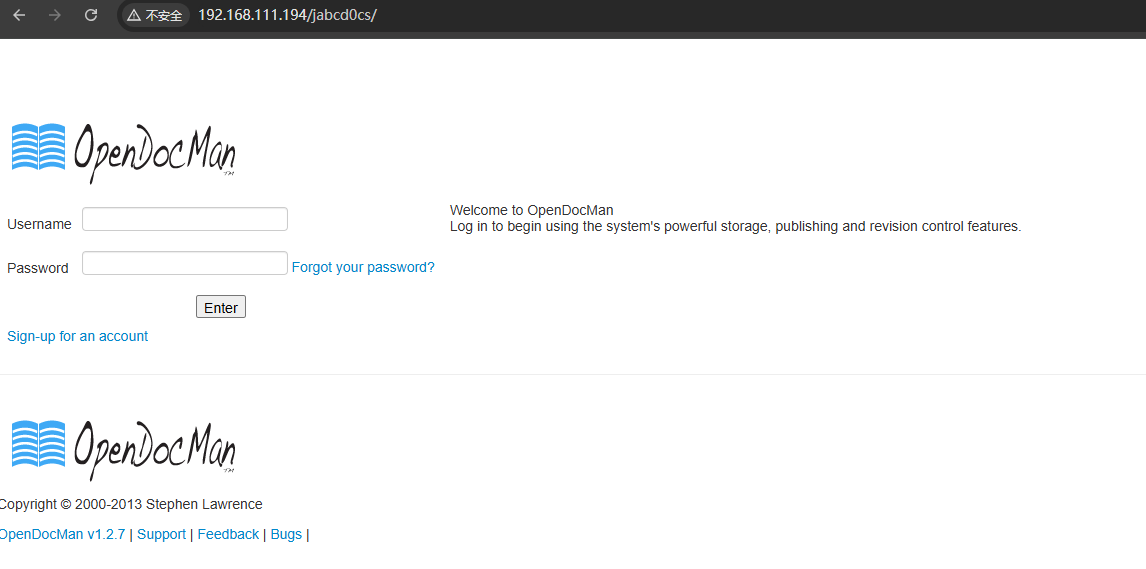Screen dimensions: 1146x569
Task: Go to the Bugs link in the footer
Action: 286,534
